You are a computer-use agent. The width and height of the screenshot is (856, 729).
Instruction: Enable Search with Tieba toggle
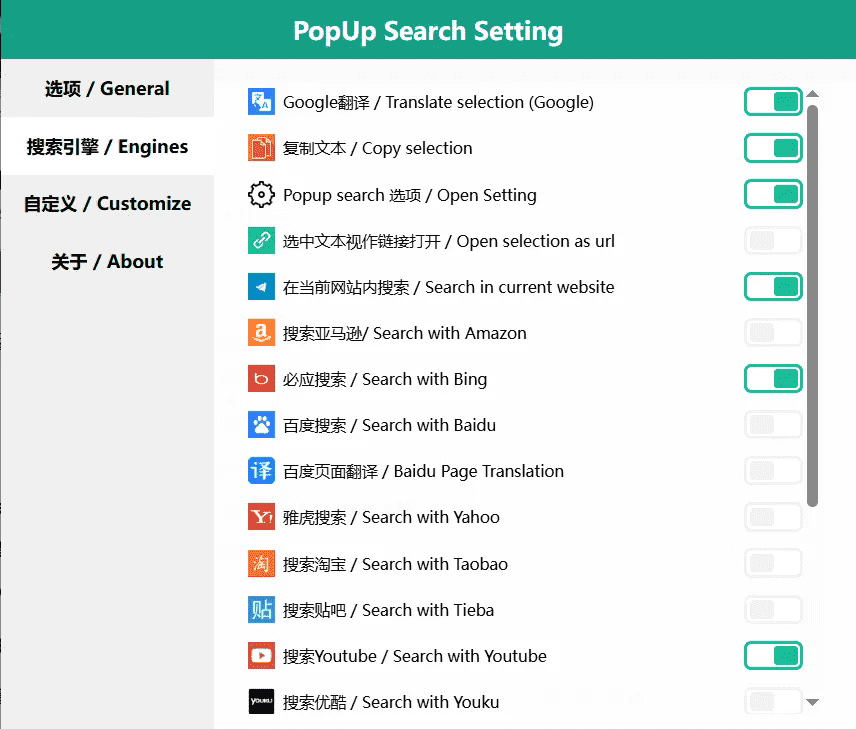[773, 609]
